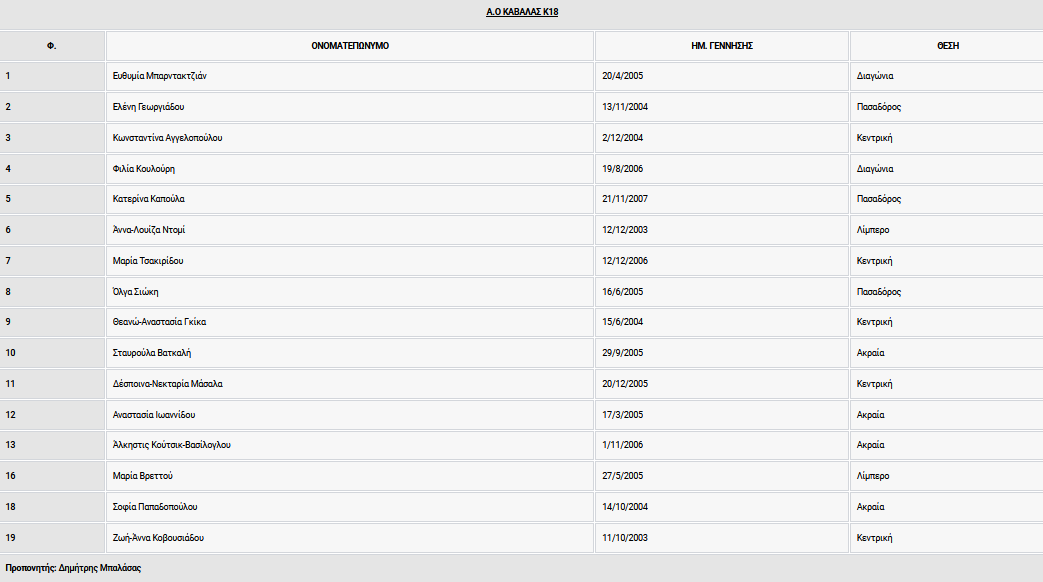Click the Α.Ο ΚΑΒΑΛΑΣ Κ18 title link
Screen dimensions: 1043x582
pyautogui.click(x=521, y=13)
